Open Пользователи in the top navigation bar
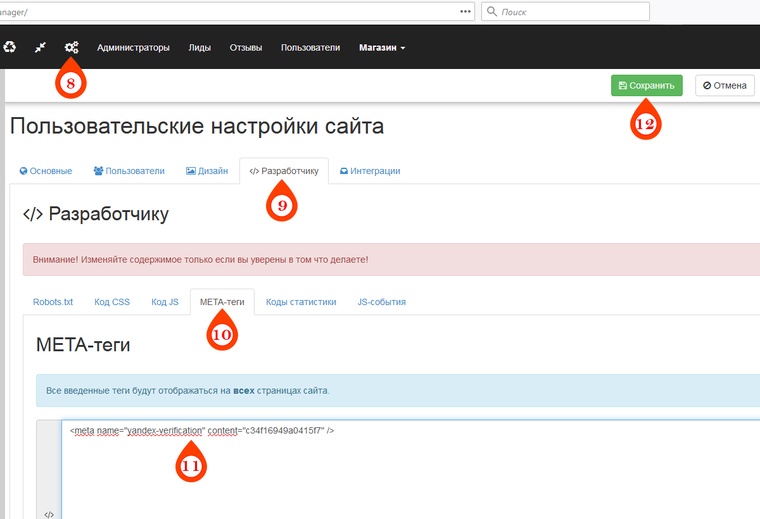 point(310,47)
